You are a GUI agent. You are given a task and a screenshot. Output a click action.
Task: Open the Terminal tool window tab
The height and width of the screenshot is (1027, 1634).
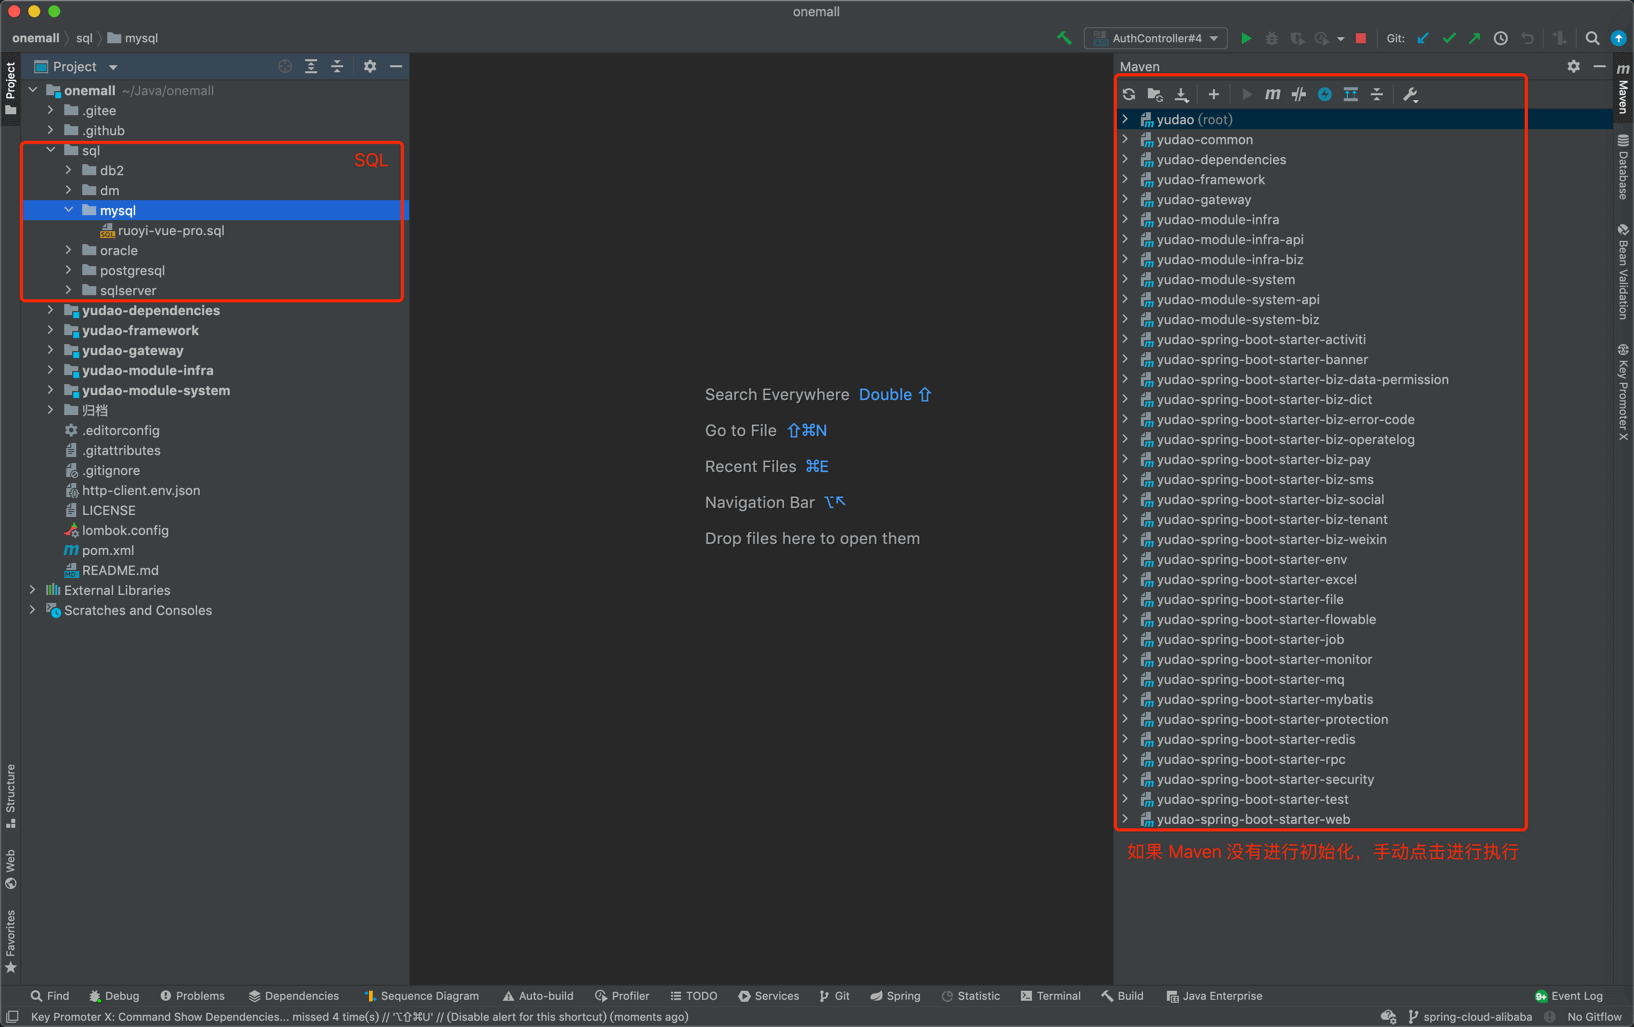point(1051,996)
